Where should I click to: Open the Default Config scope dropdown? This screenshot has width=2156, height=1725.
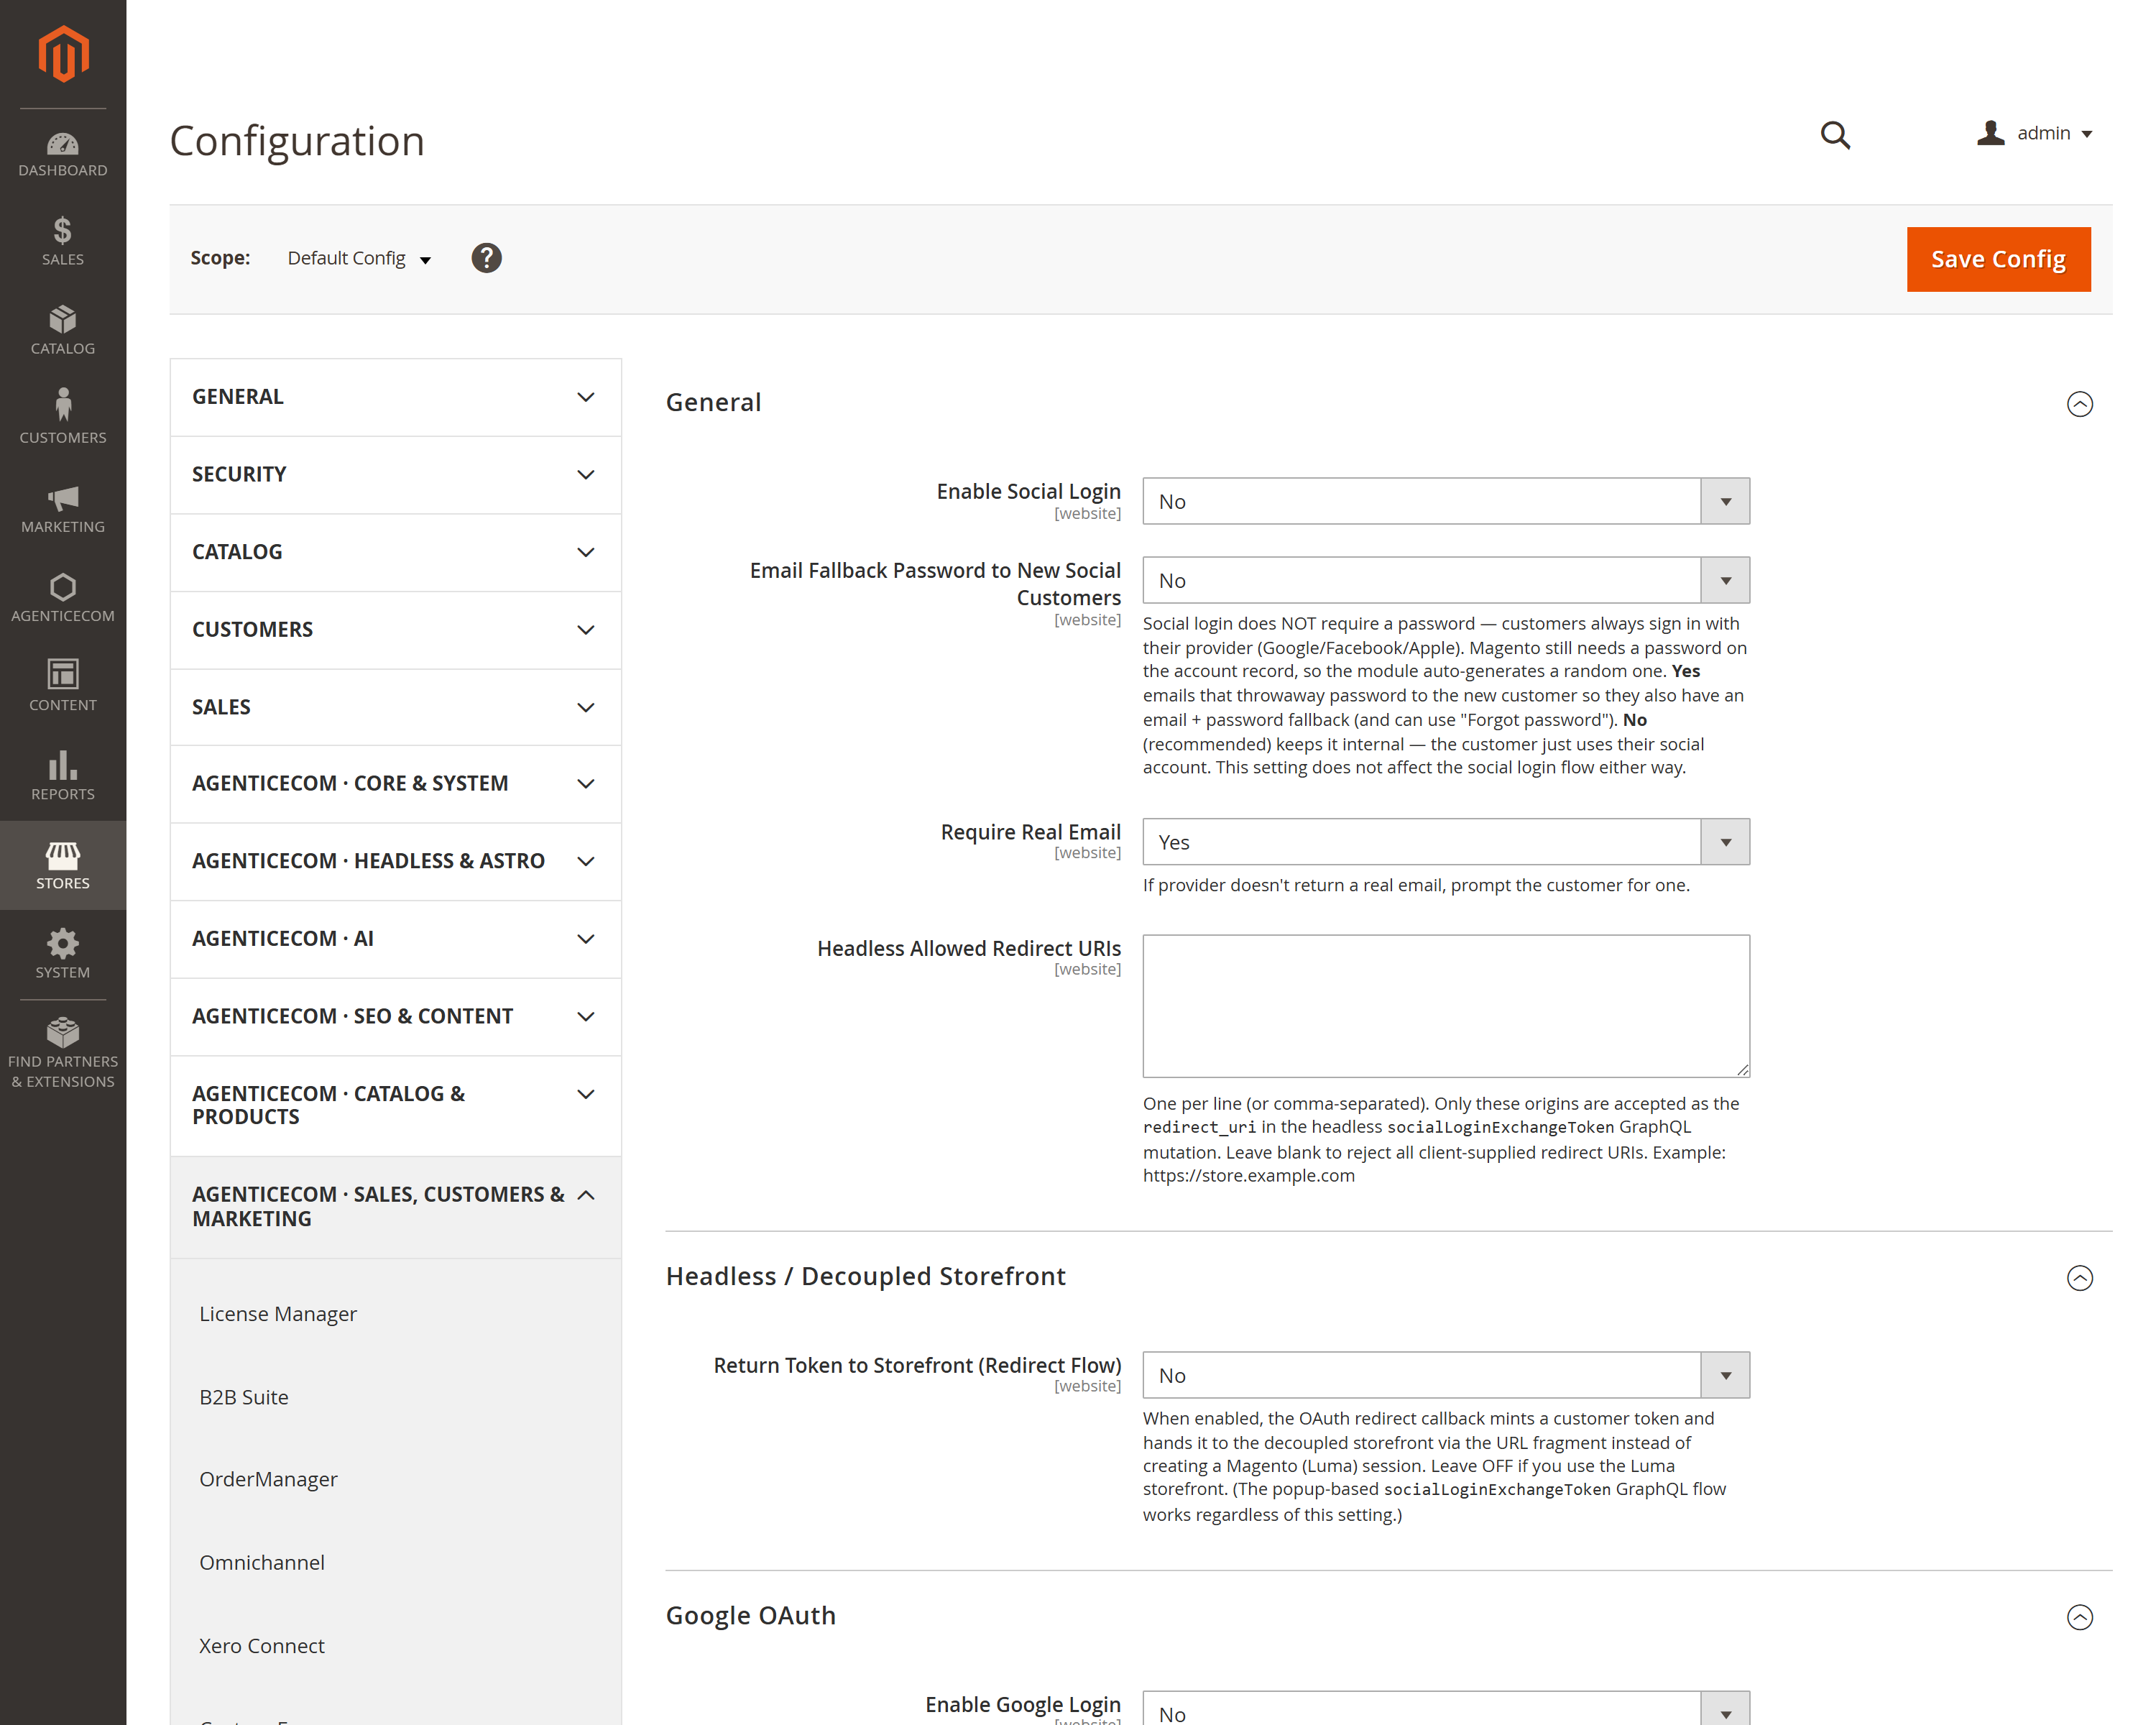[359, 258]
